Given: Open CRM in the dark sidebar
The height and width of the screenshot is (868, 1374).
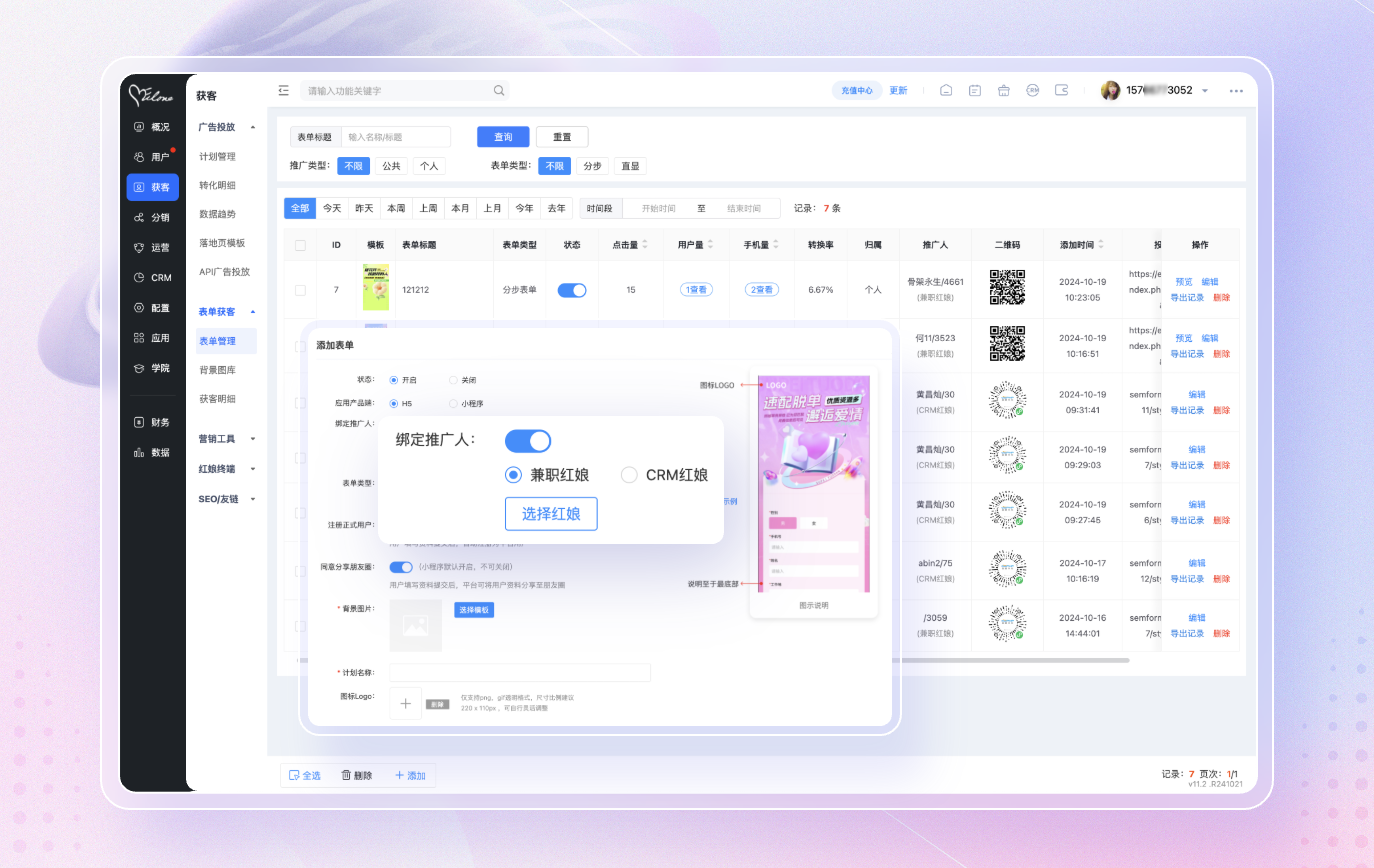Looking at the screenshot, I should pos(152,277).
